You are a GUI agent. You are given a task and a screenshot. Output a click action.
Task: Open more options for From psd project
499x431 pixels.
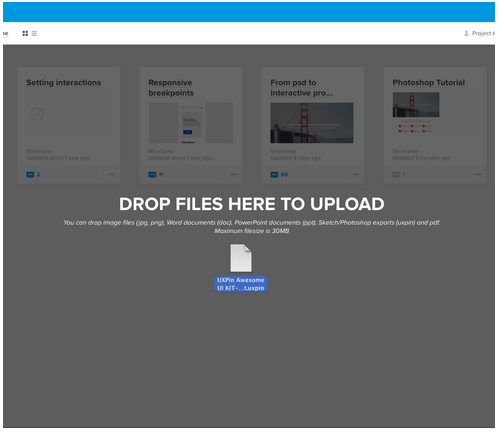pyautogui.click(x=356, y=174)
